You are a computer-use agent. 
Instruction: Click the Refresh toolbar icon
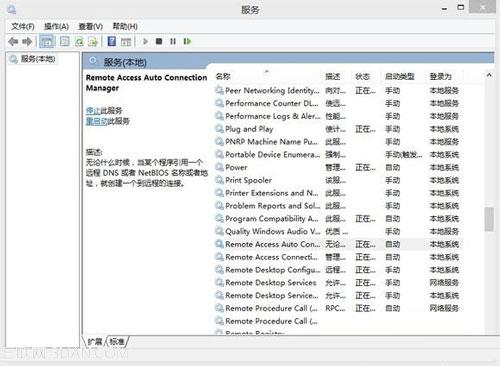click(79, 42)
